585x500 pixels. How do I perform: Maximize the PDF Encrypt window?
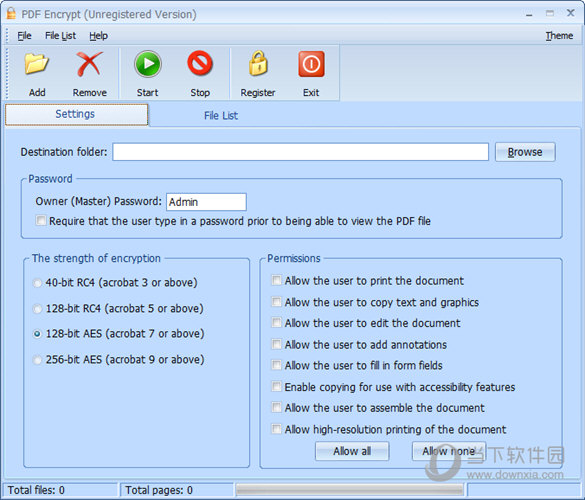click(550, 13)
